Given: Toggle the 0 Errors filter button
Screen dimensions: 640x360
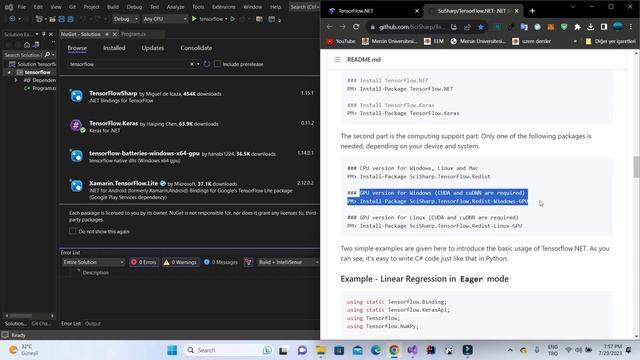Looking at the screenshot, I should [x=144, y=262].
